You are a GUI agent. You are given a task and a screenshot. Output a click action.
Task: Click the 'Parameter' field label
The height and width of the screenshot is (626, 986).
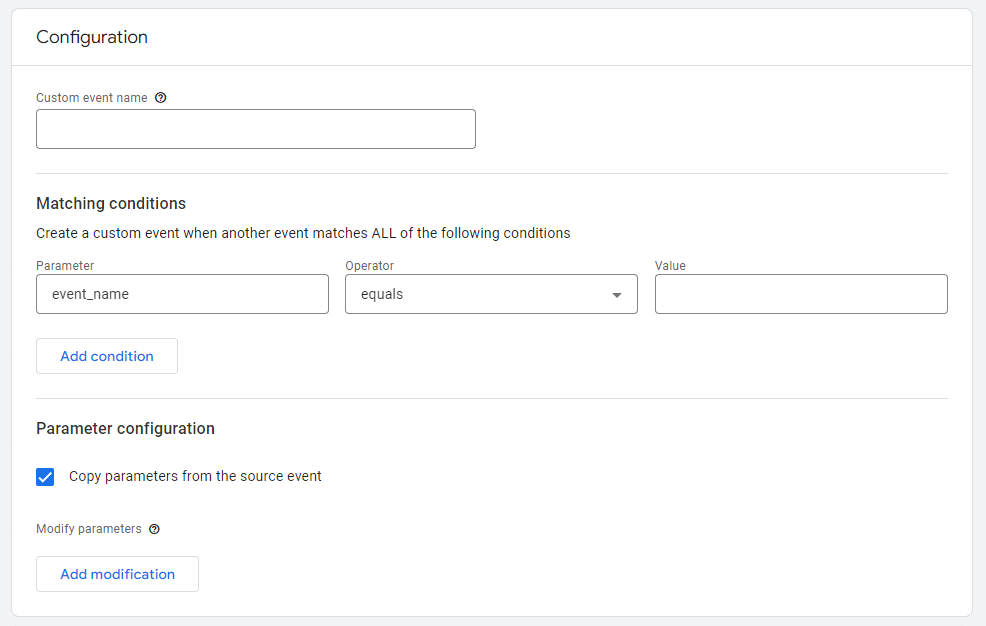(x=65, y=266)
